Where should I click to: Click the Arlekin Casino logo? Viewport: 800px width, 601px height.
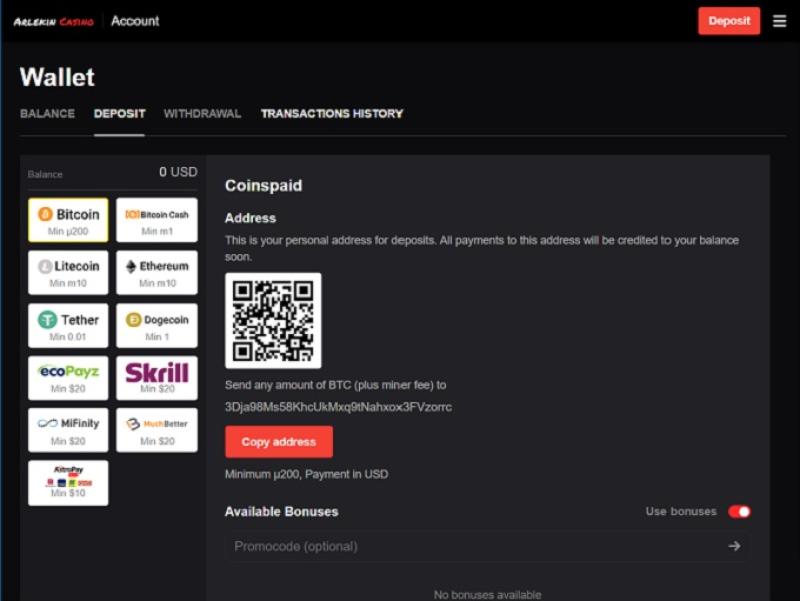[x=54, y=21]
